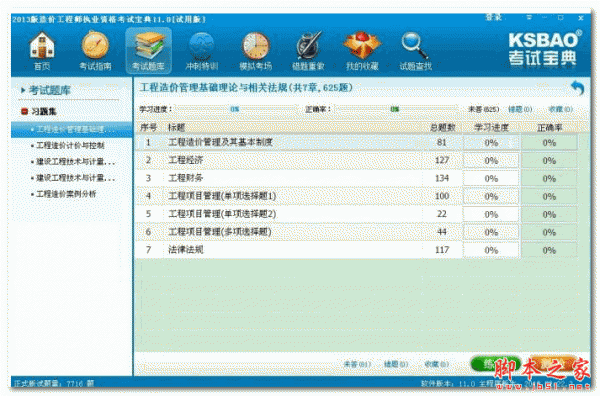Click the chapter title 工程造价管理基础理论与相关法规
The image size is (600, 396).
[x=246, y=88]
